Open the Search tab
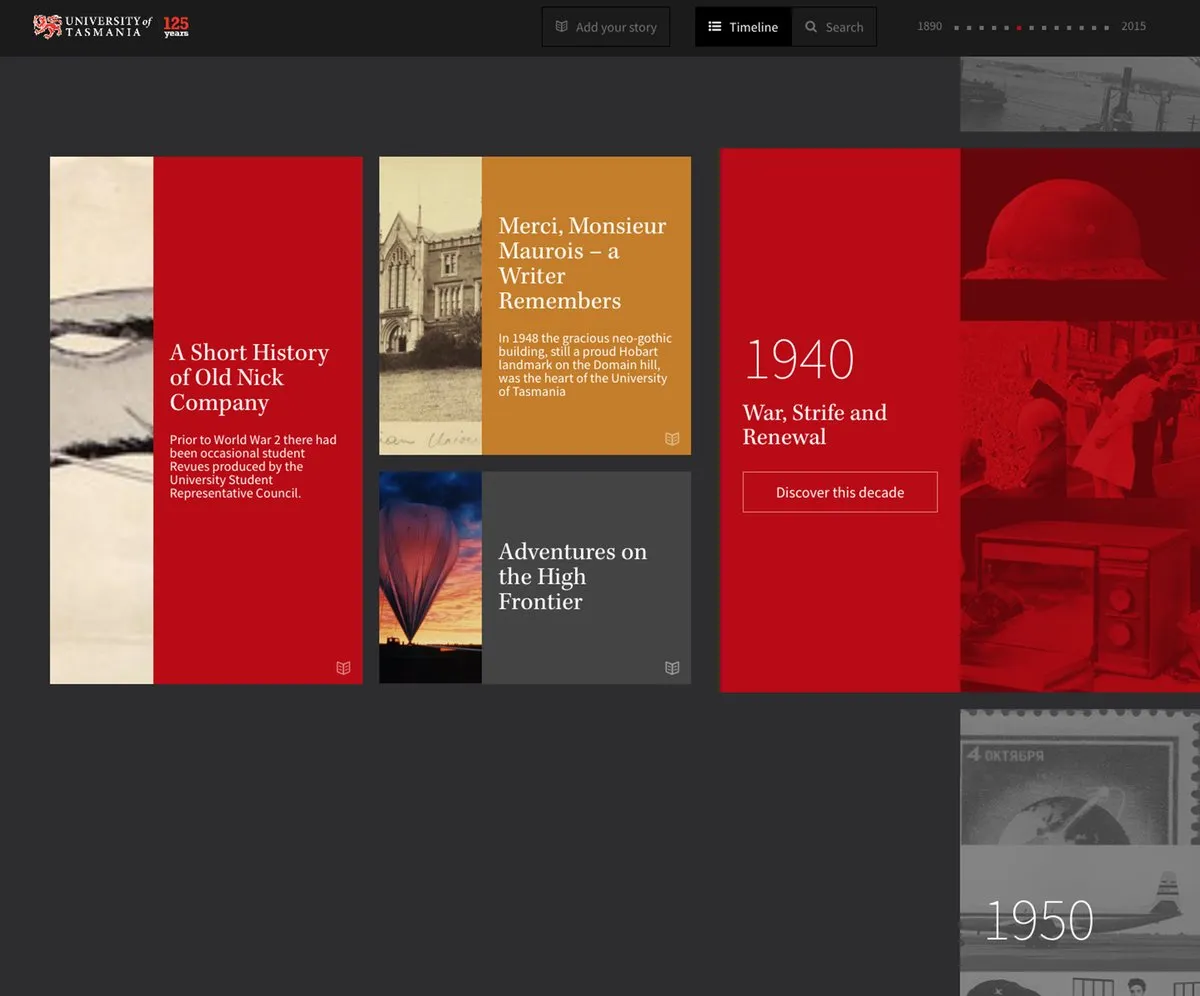This screenshot has width=1200, height=996. (x=834, y=27)
